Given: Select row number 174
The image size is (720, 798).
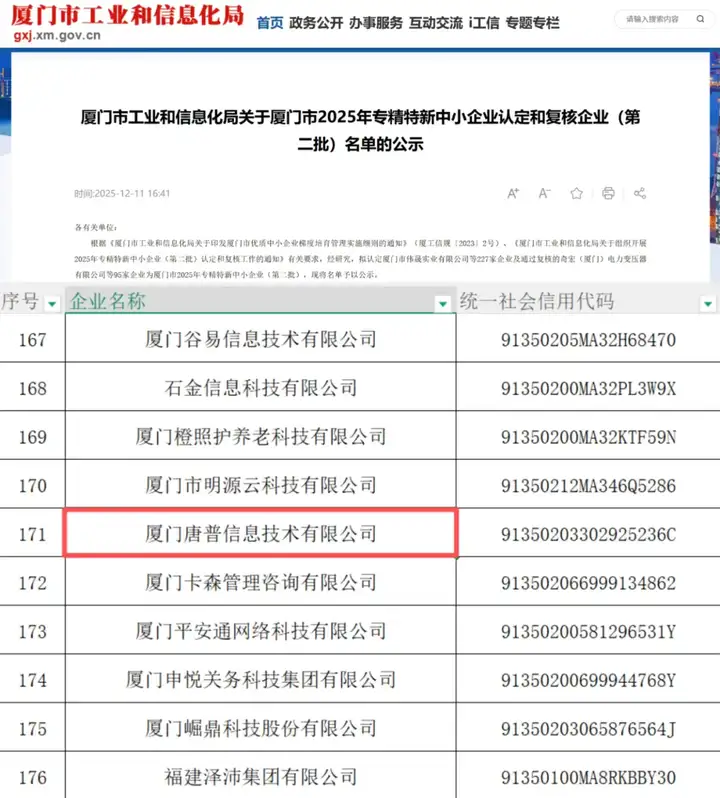Looking at the screenshot, I should coord(33,680).
